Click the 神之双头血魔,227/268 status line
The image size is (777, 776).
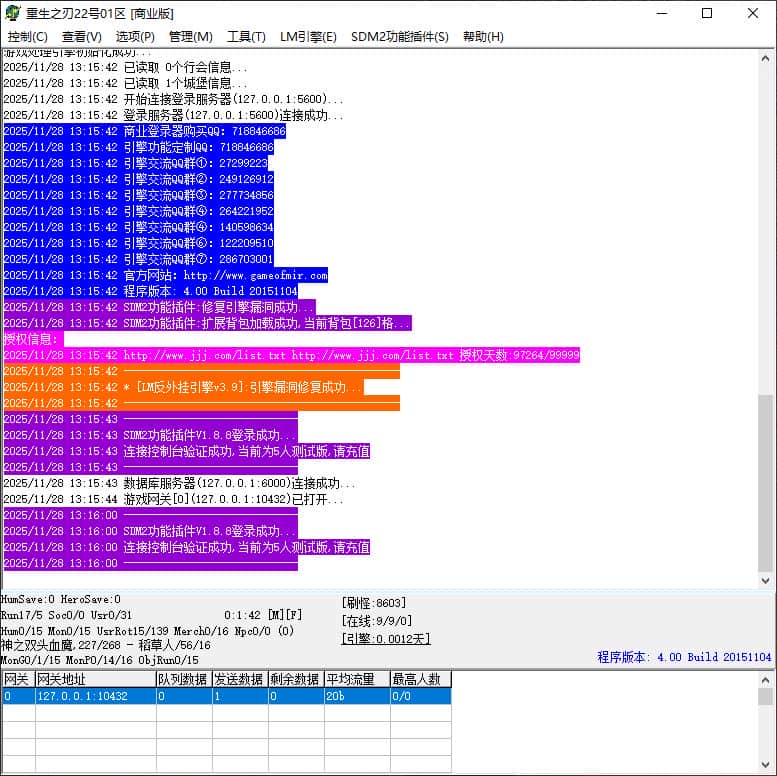click(106, 645)
